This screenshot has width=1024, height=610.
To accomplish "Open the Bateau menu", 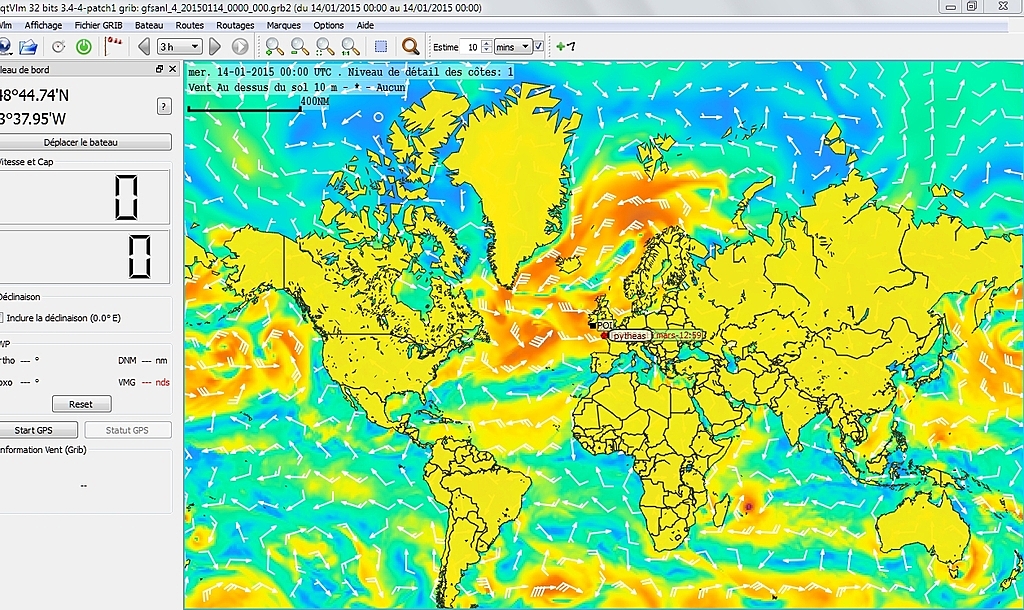I will tap(149, 25).
